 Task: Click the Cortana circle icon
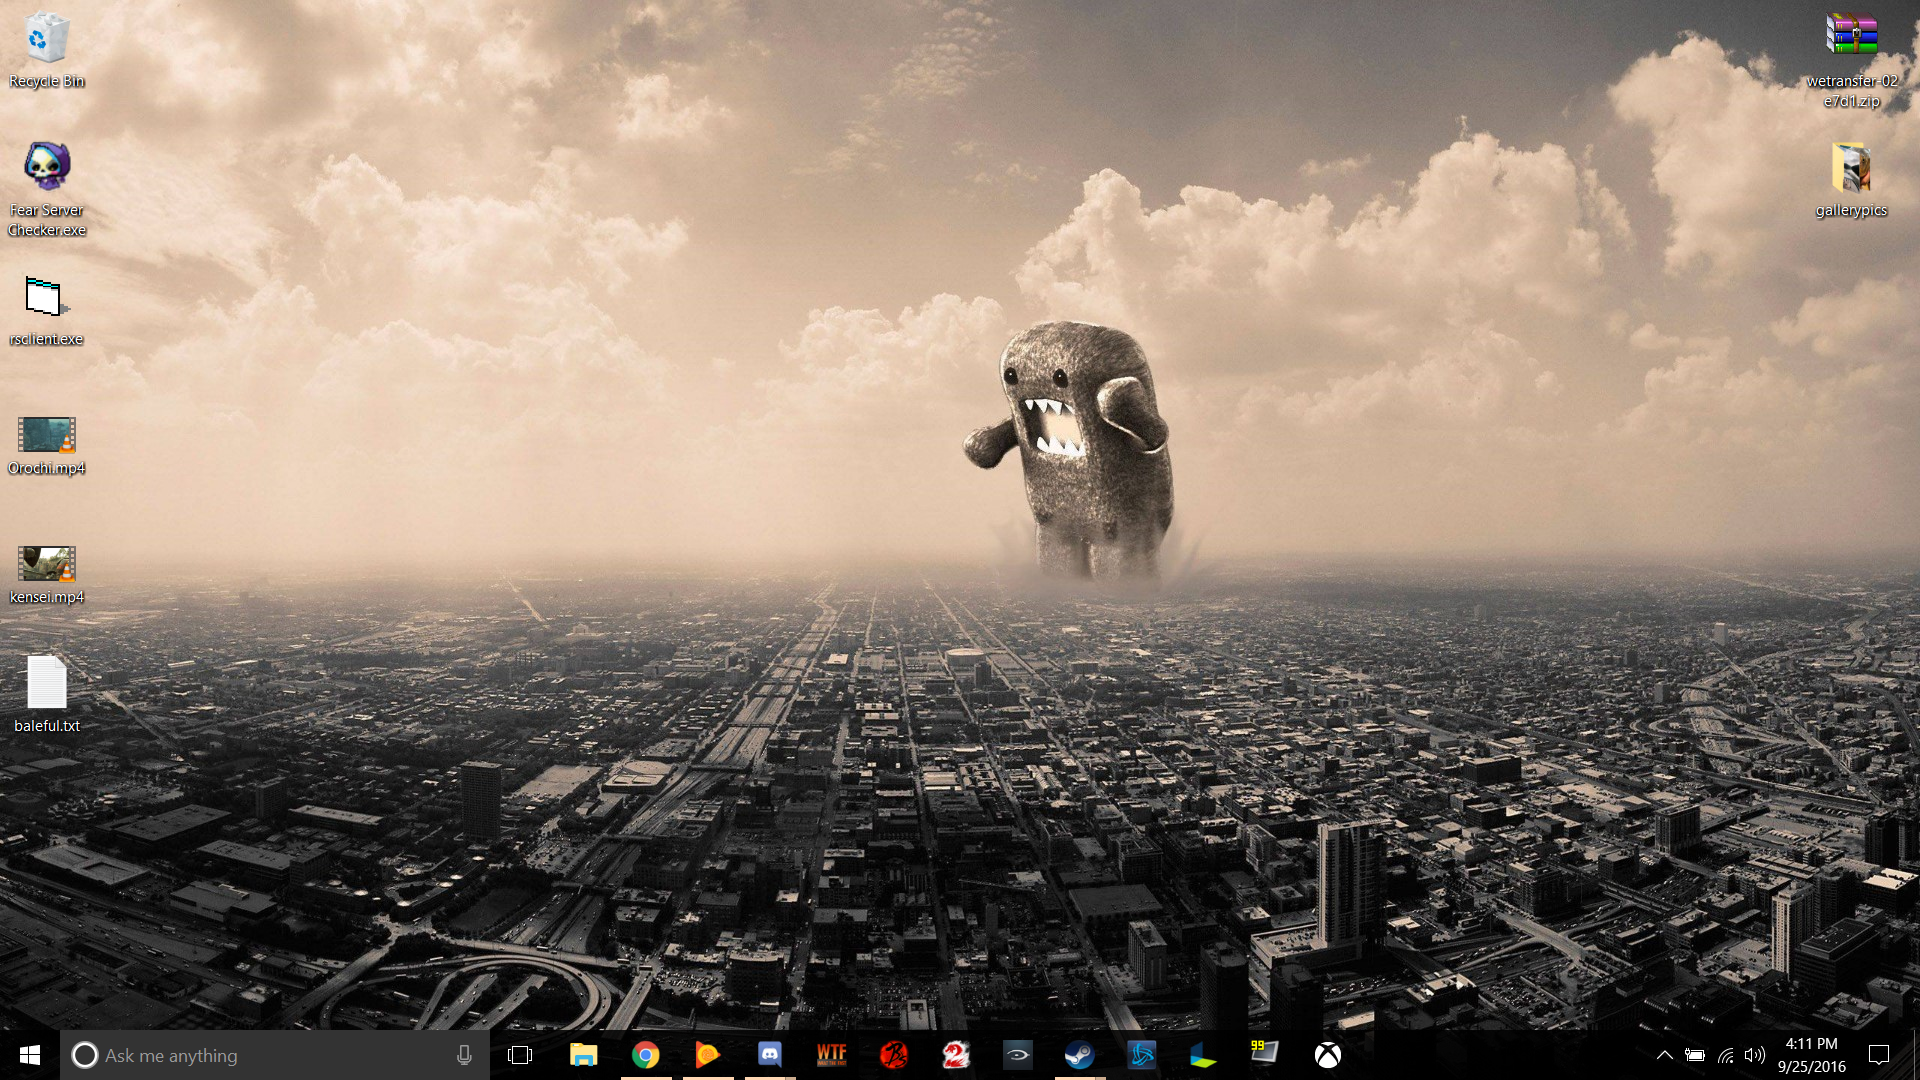pos(85,1055)
